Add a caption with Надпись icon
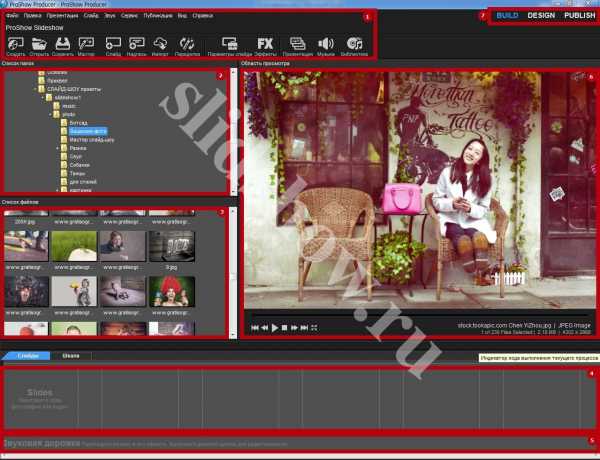 click(137, 44)
